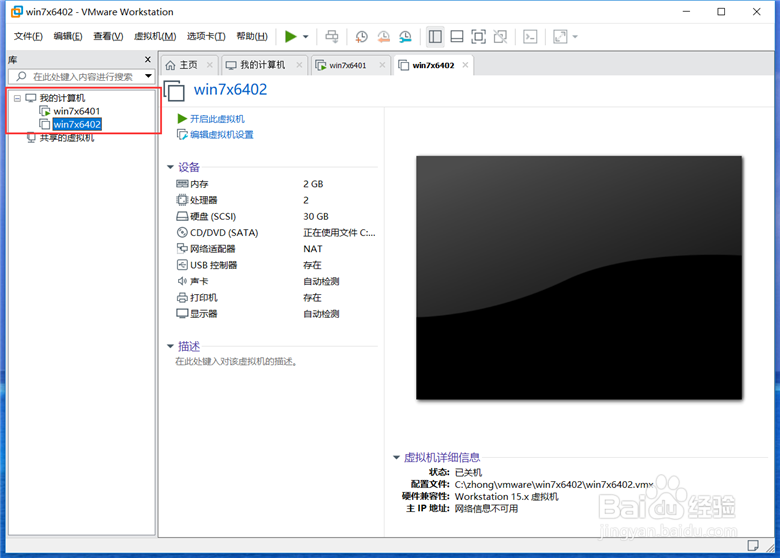Click the 2 GB memory value
Screen dimensions: 780x558
point(313,184)
